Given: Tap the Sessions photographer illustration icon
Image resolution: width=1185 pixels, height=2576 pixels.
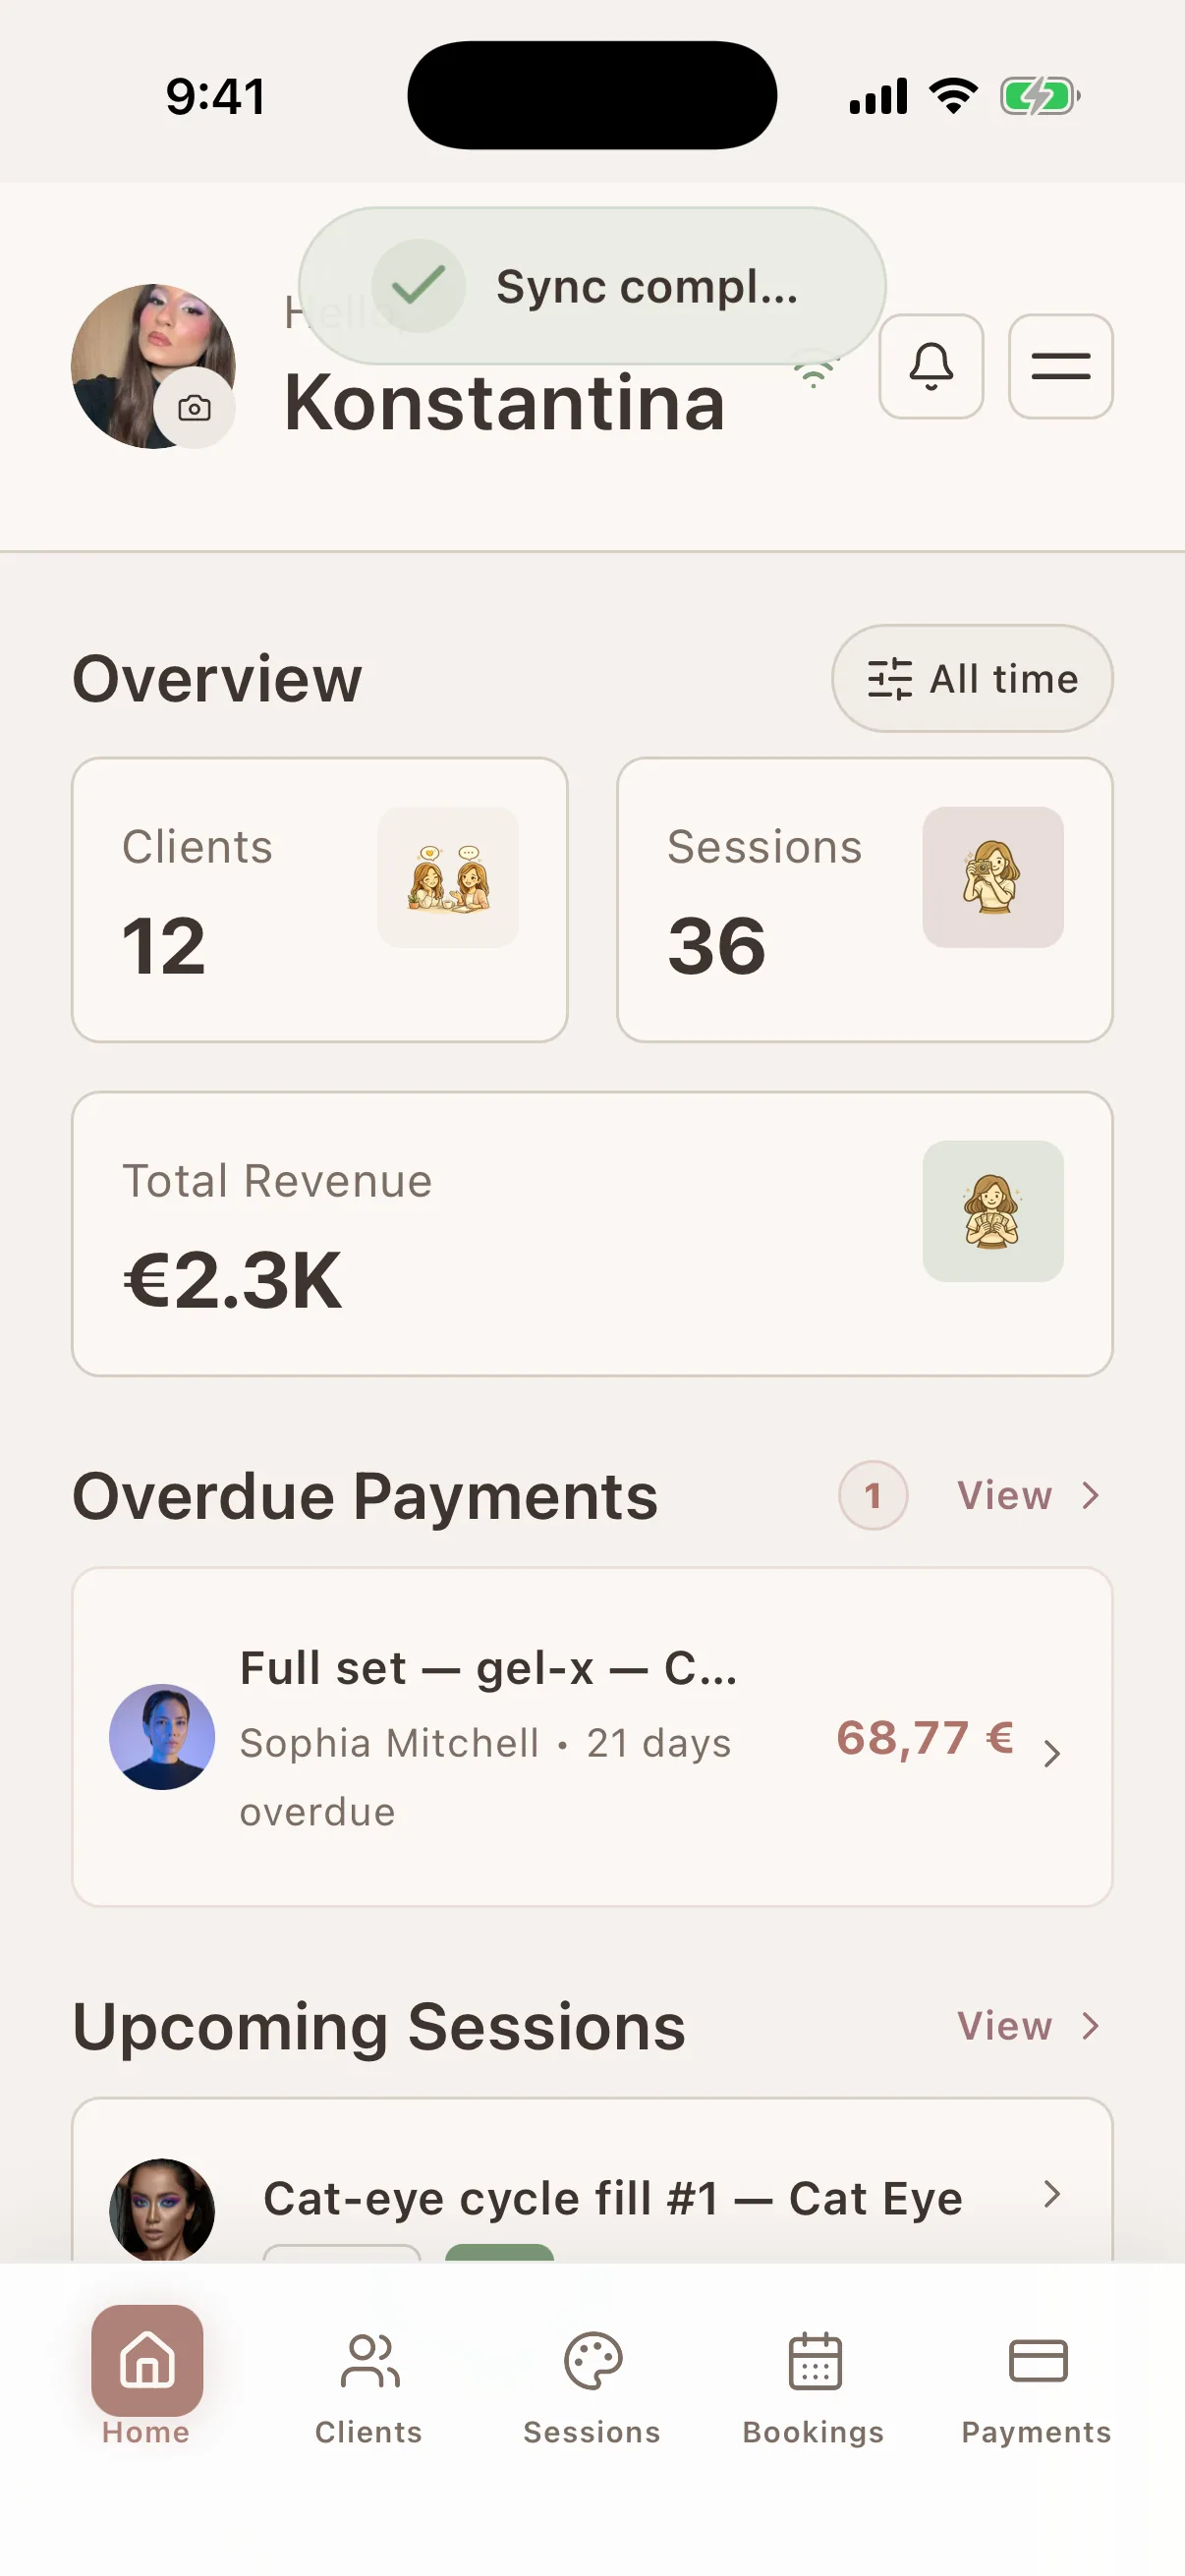Looking at the screenshot, I should (x=992, y=877).
